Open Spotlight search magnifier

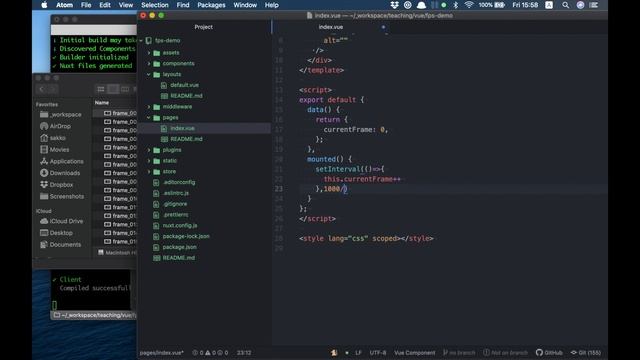(x=565, y=5)
